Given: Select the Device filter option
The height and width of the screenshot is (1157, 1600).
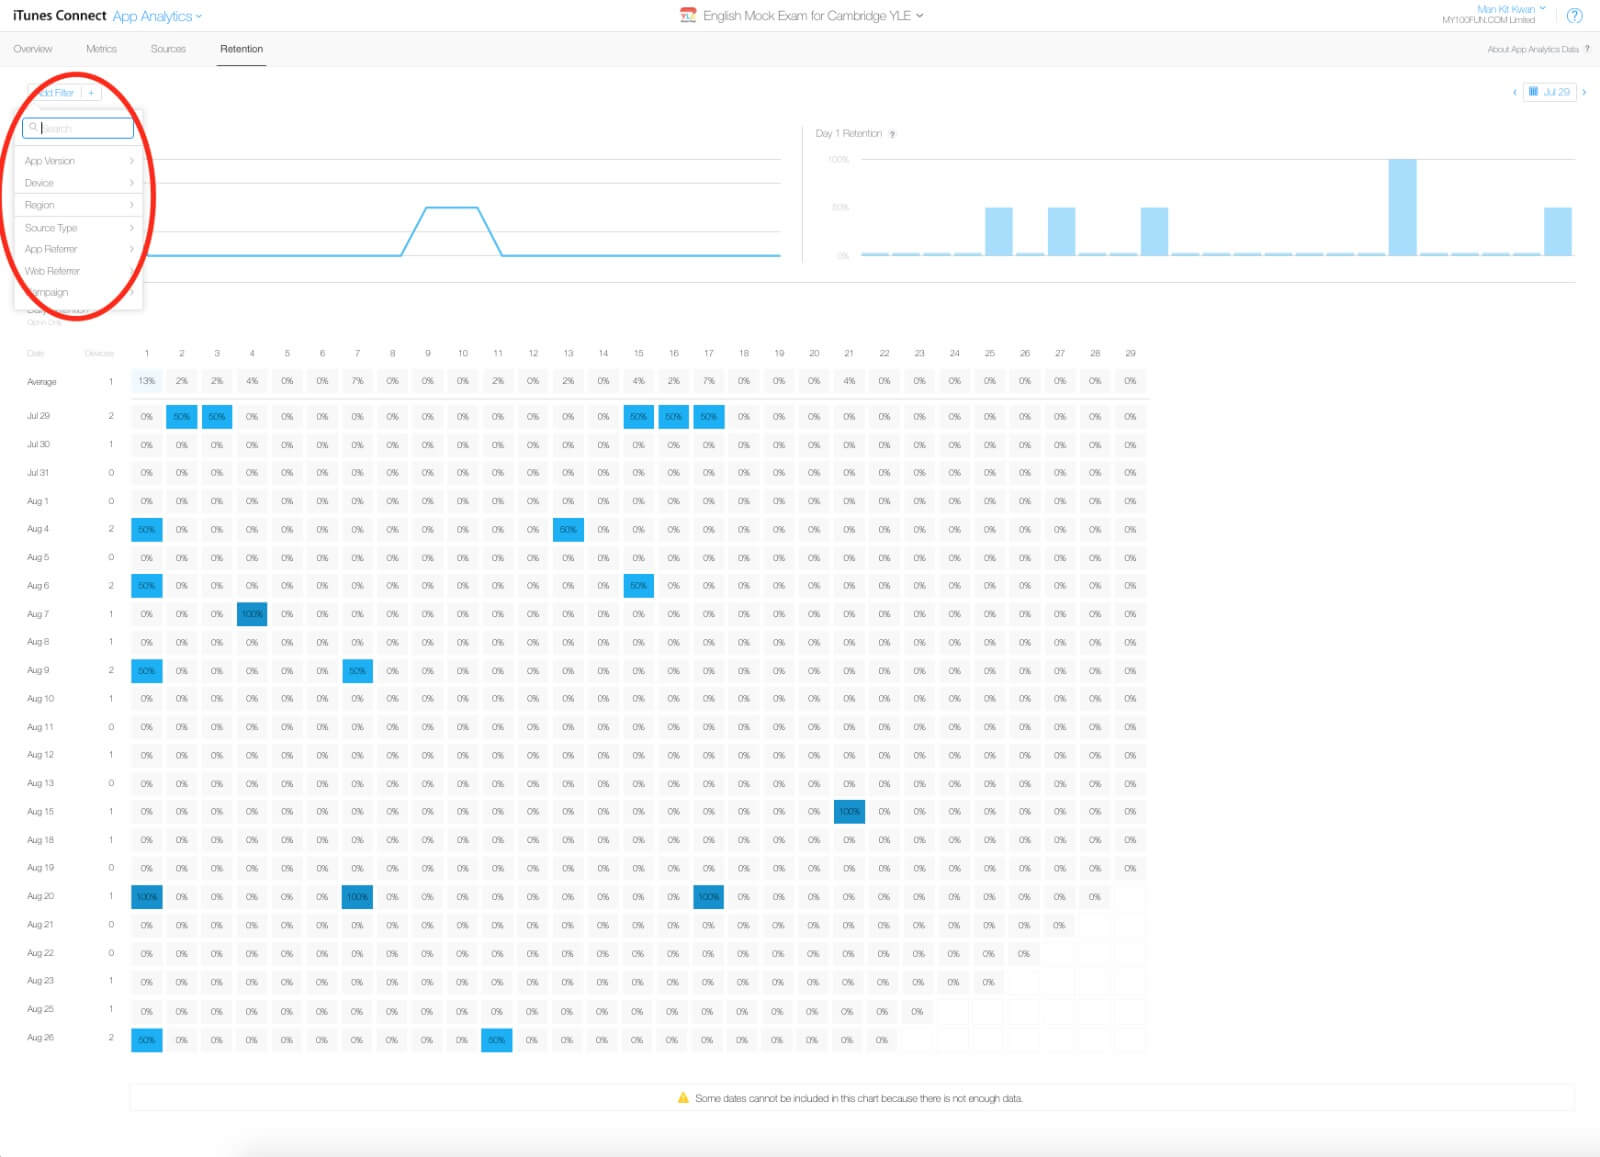Looking at the screenshot, I should pyautogui.click(x=78, y=183).
